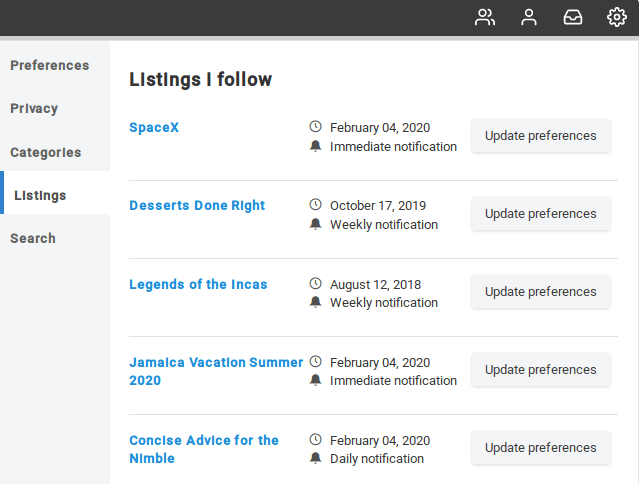Open Jamaica Vacation Summer 2020 listing
Viewport: 639px width, 484px height.
(x=216, y=371)
